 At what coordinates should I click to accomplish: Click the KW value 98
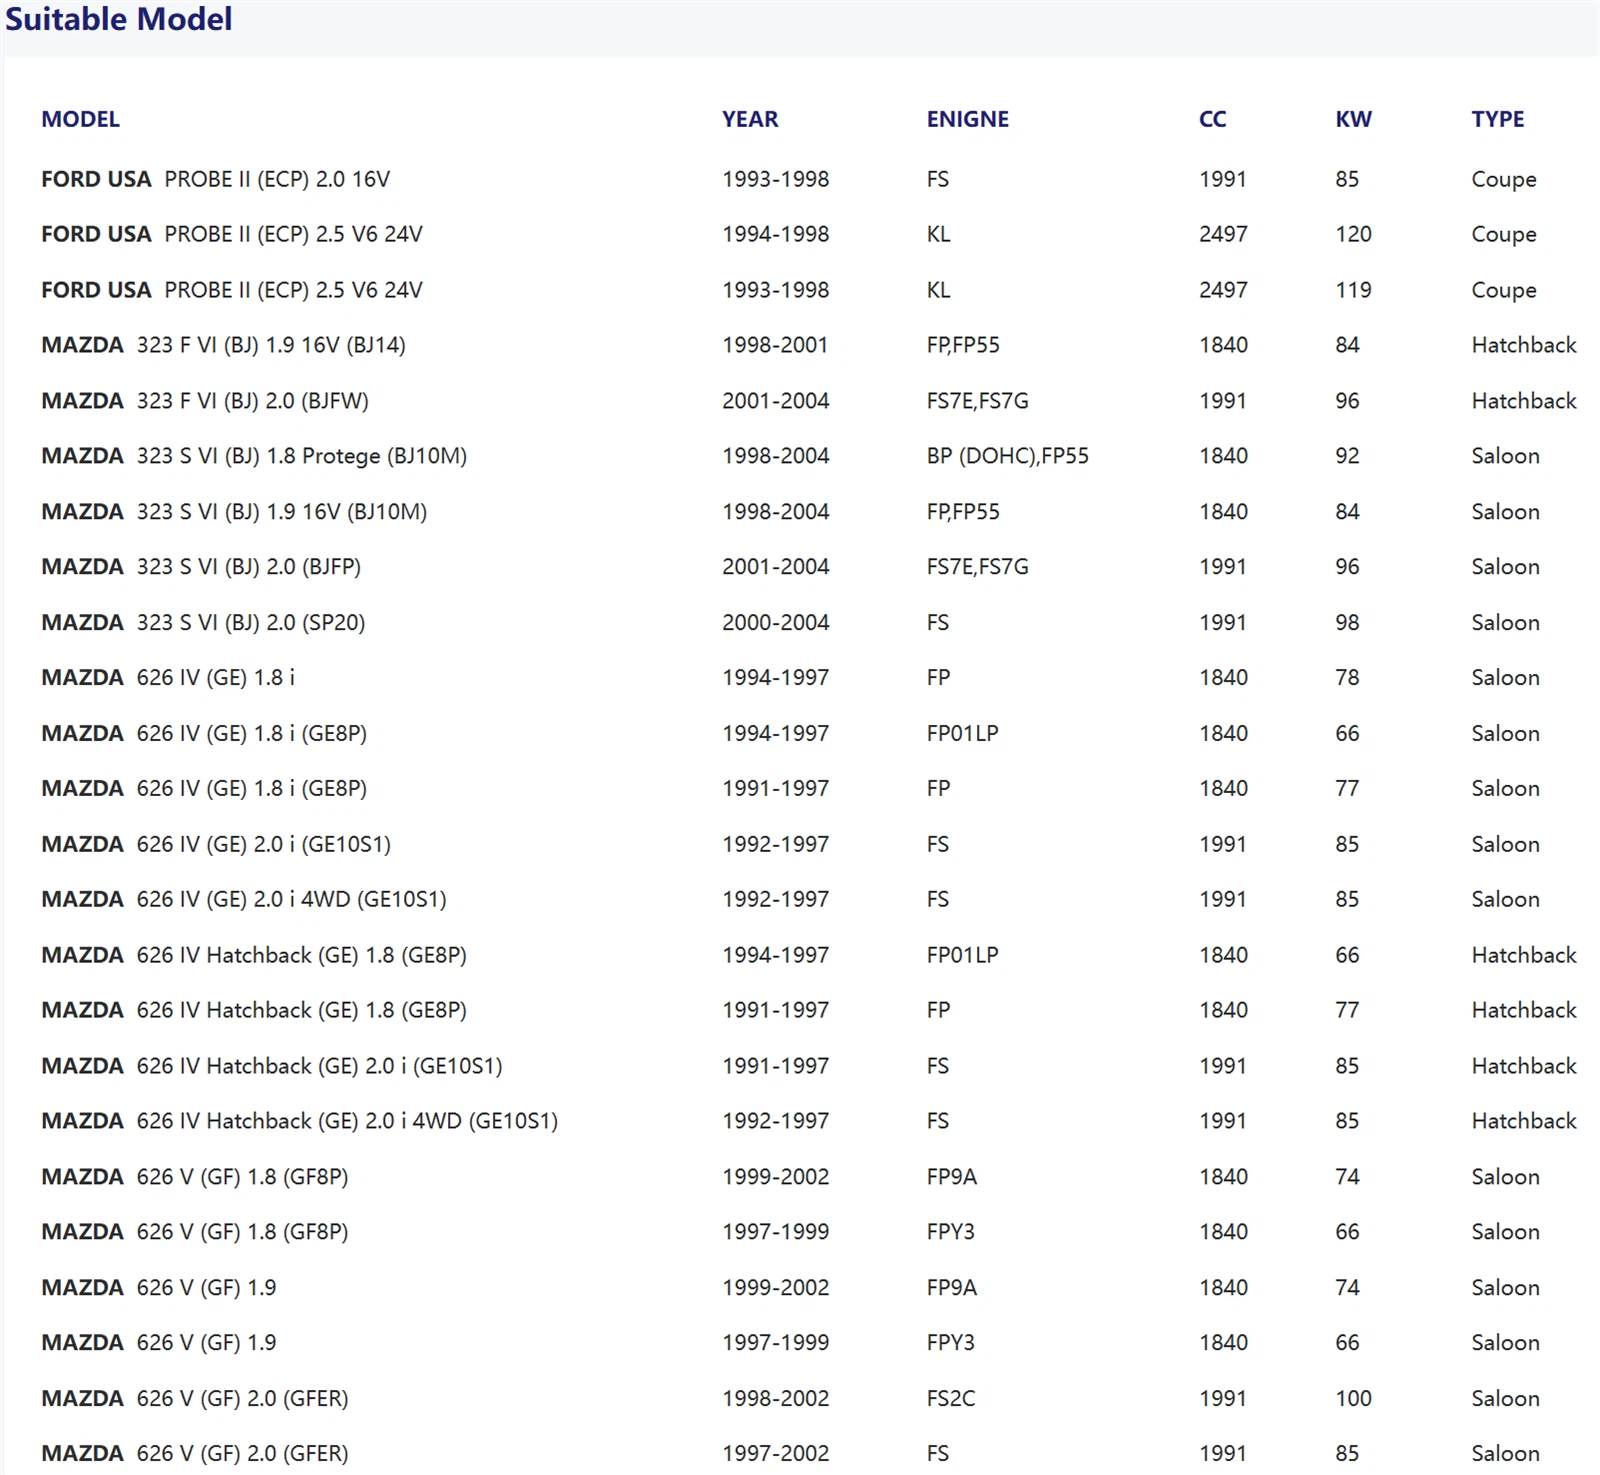(1347, 623)
